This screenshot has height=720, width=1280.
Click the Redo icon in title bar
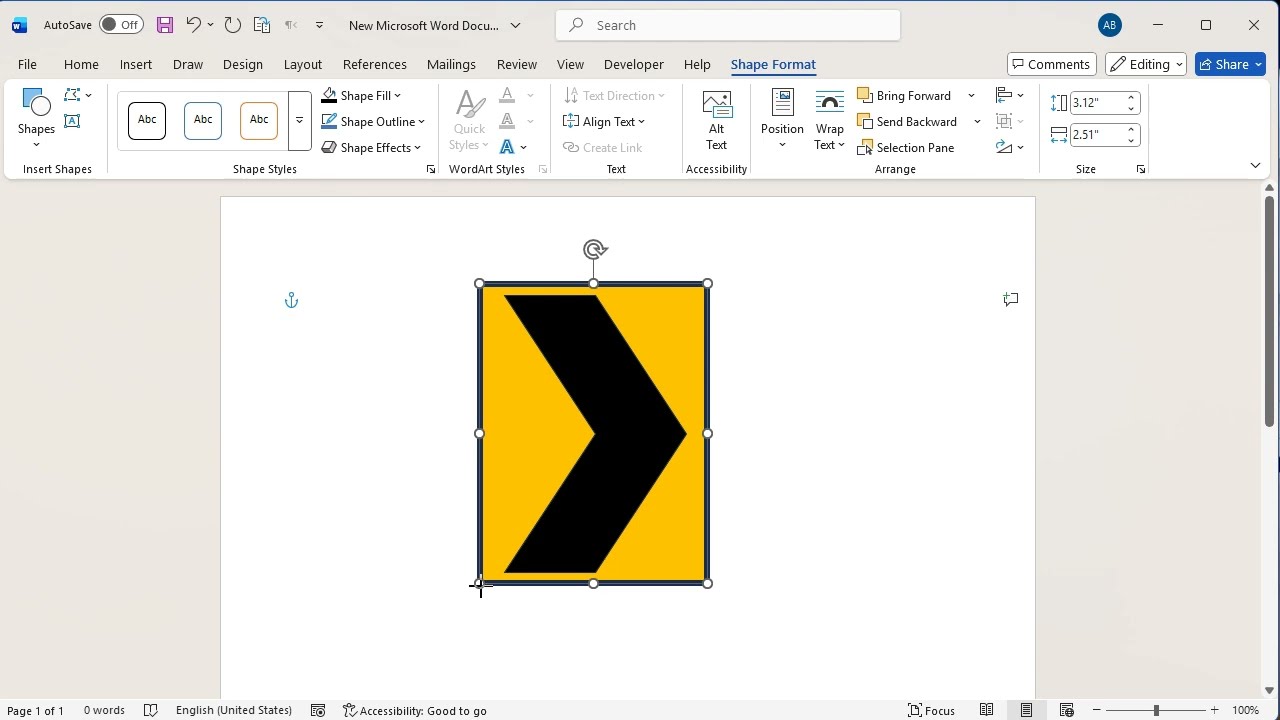[x=233, y=25]
